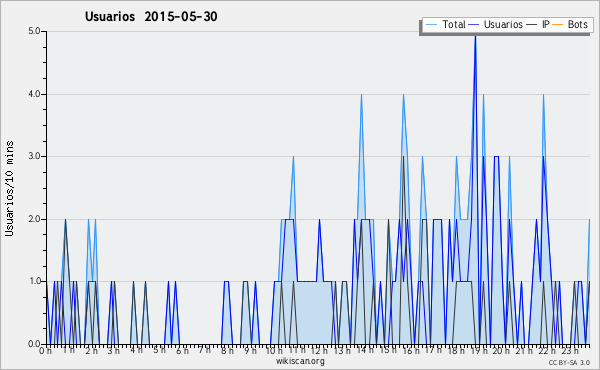Click the '6 h' x-axis label
The width and height of the screenshot is (600, 370).
click(x=183, y=350)
